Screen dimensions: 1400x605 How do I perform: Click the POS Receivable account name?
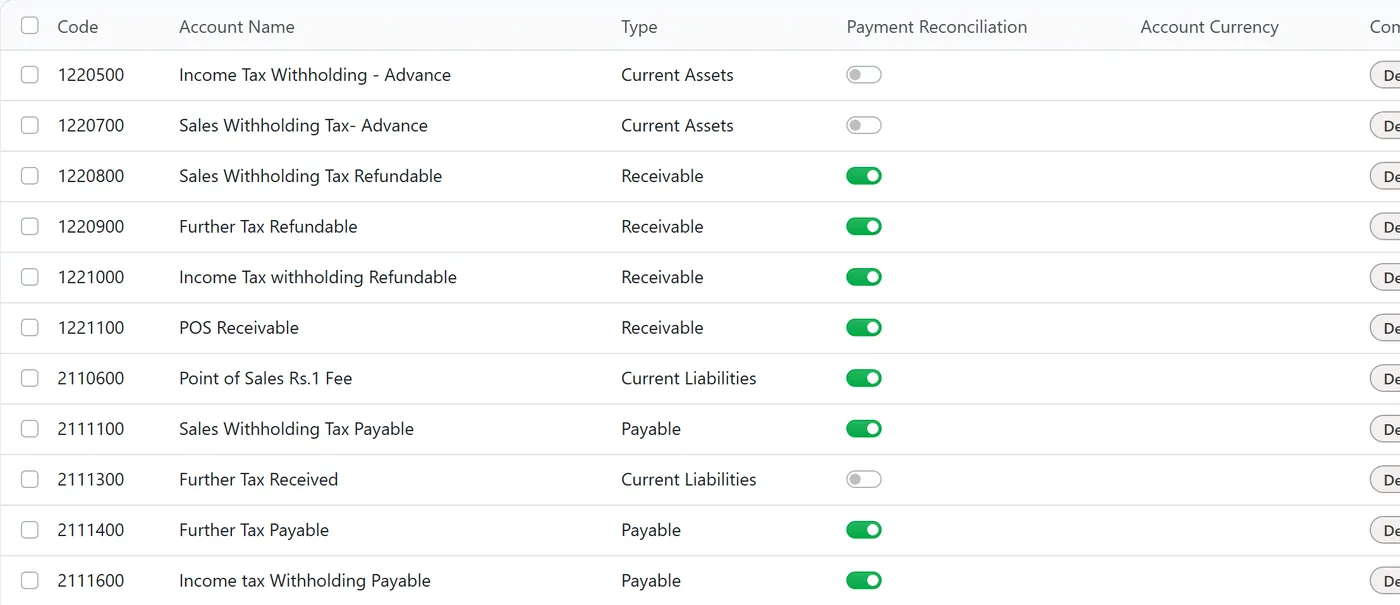click(239, 328)
